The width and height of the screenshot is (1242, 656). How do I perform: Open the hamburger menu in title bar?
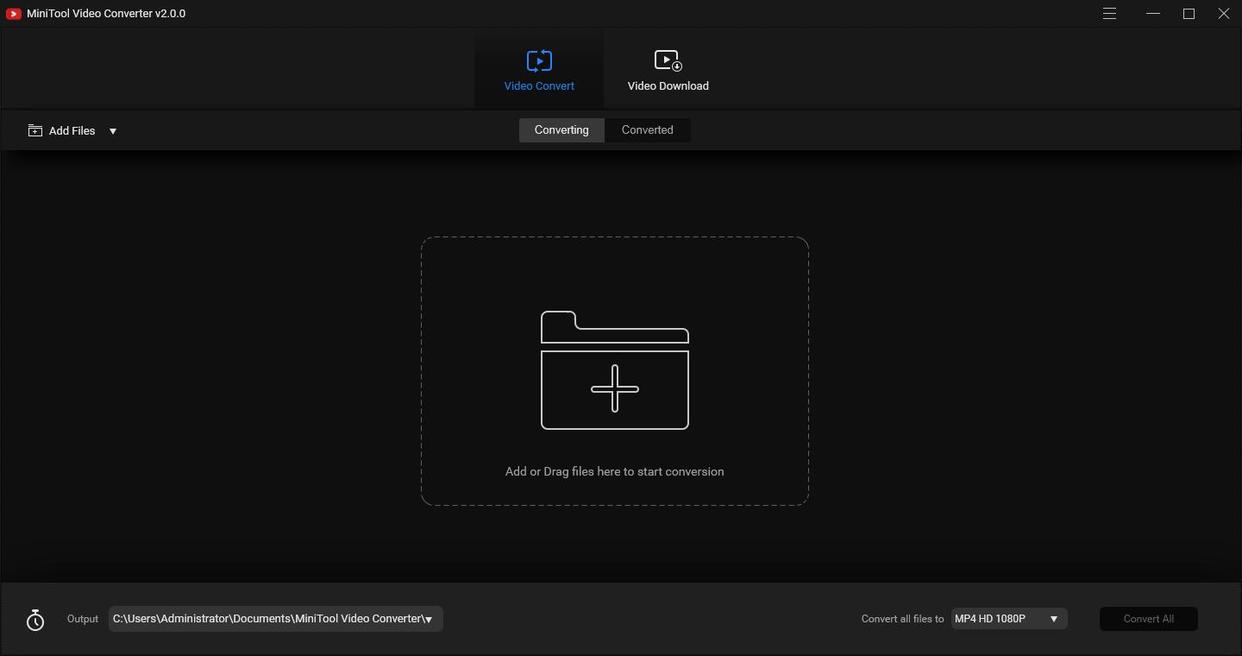click(1109, 14)
